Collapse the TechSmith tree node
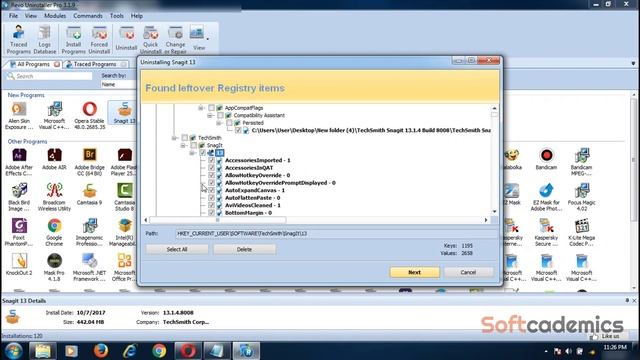Viewport: 640px width, 360px height. point(174,138)
